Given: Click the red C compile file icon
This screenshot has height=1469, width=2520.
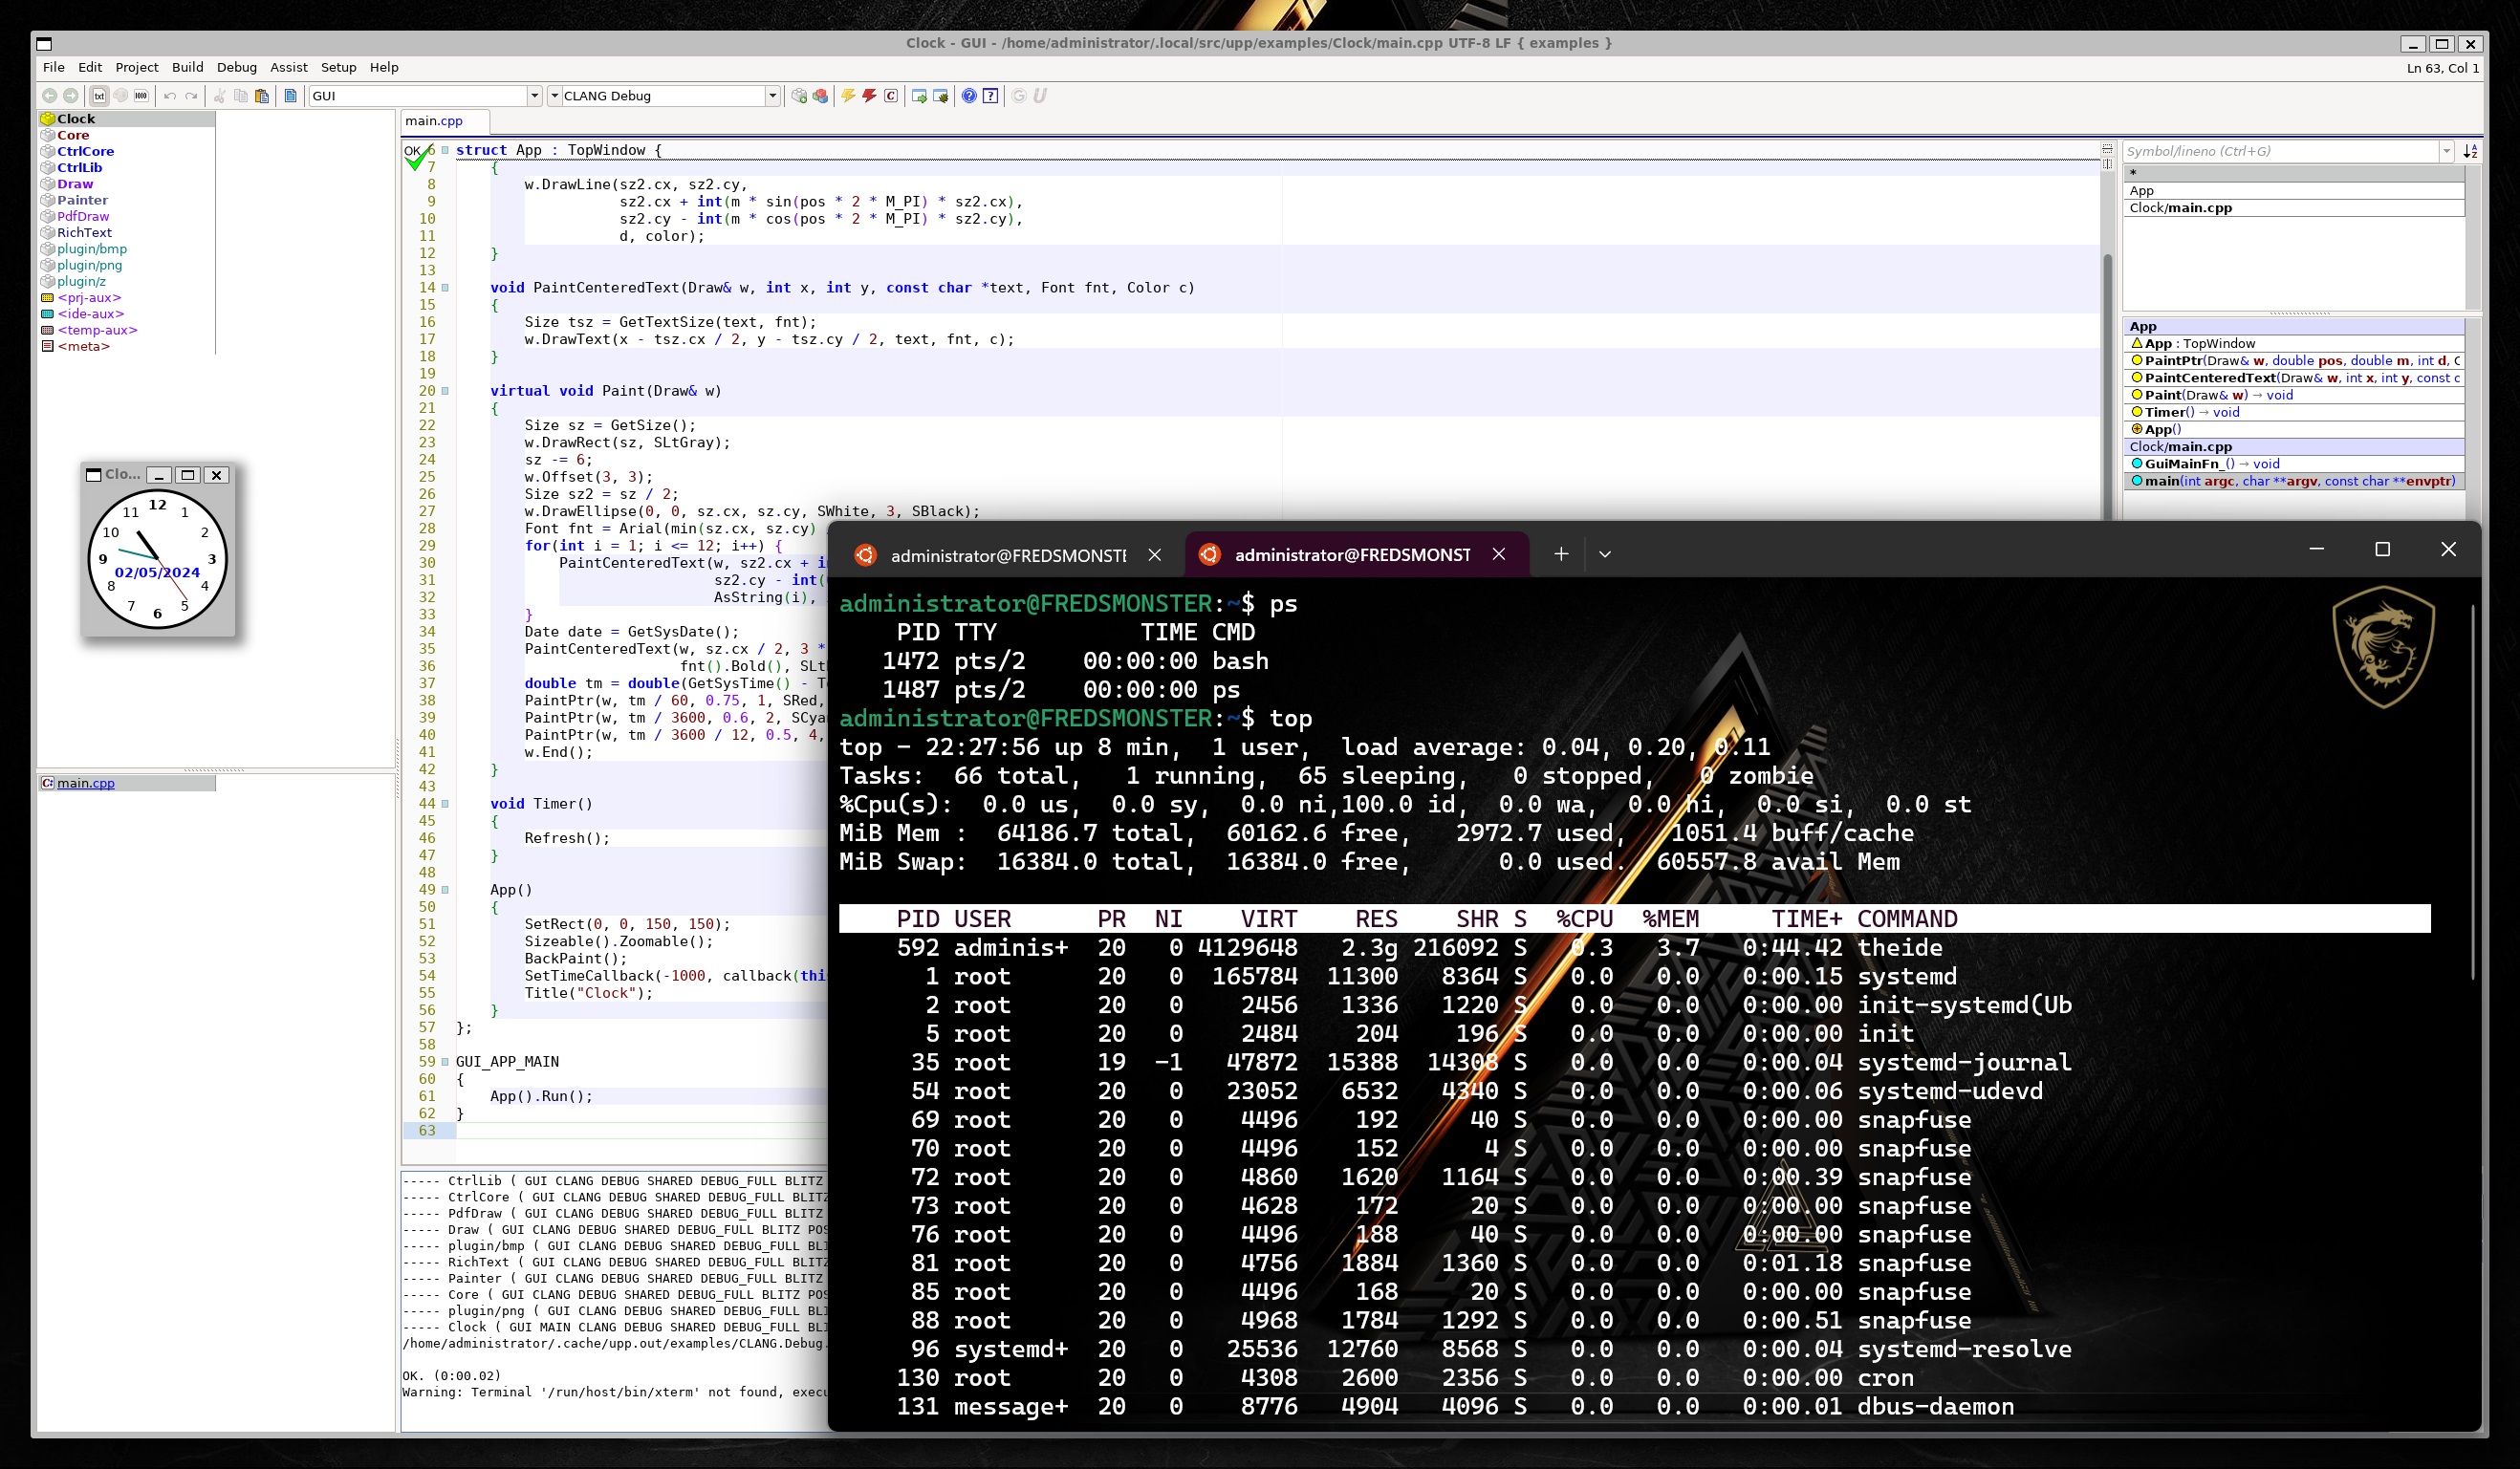Looking at the screenshot, I should (x=890, y=96).
